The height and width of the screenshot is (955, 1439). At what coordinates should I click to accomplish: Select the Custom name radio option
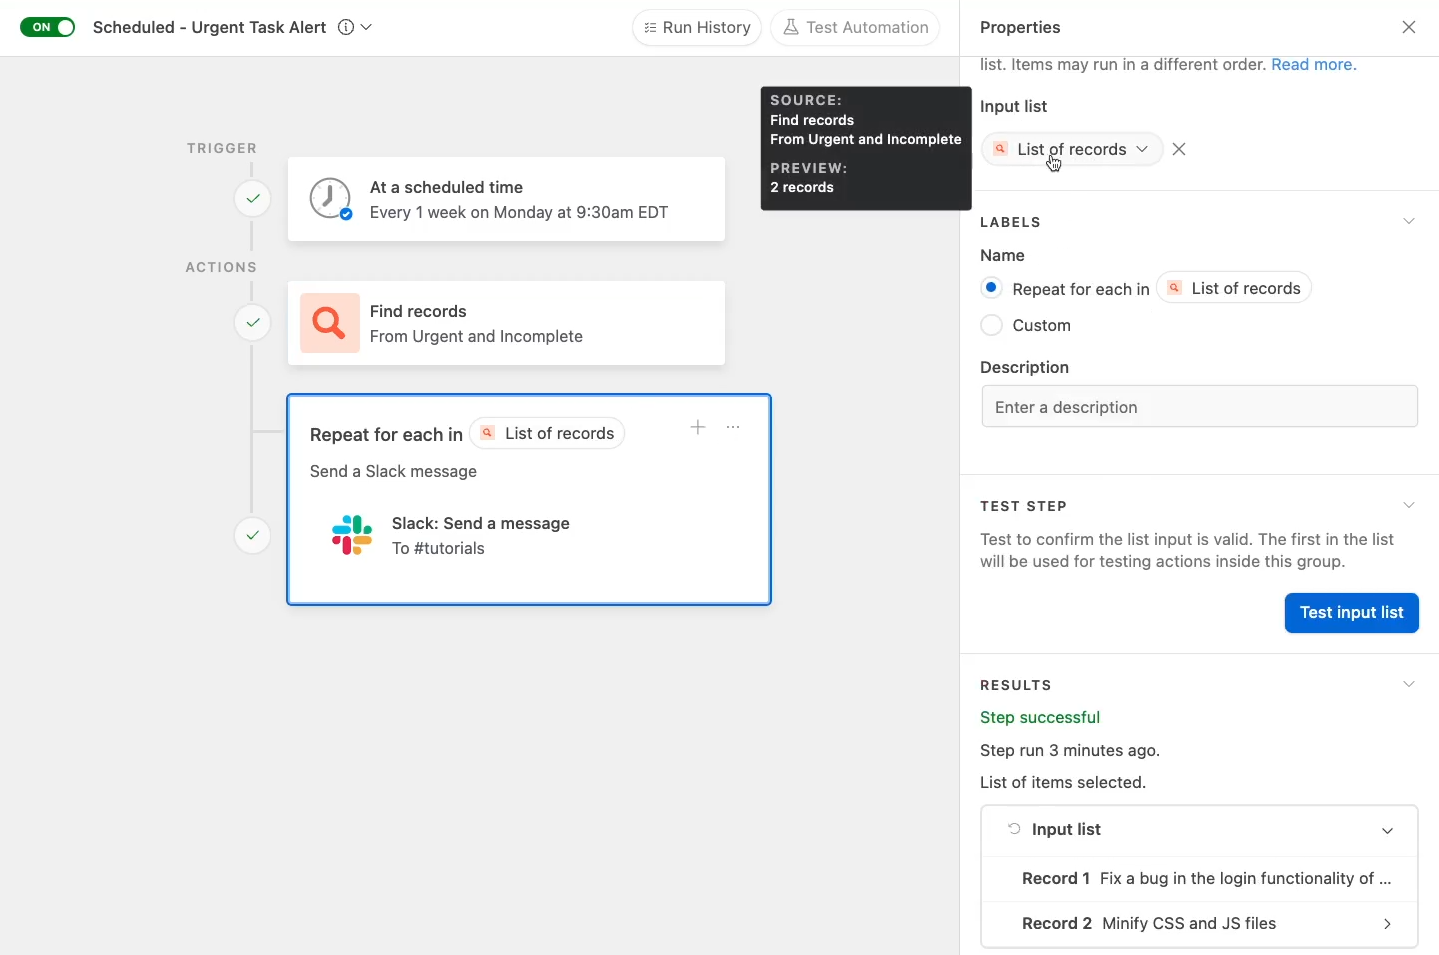[x=991, y=325]
